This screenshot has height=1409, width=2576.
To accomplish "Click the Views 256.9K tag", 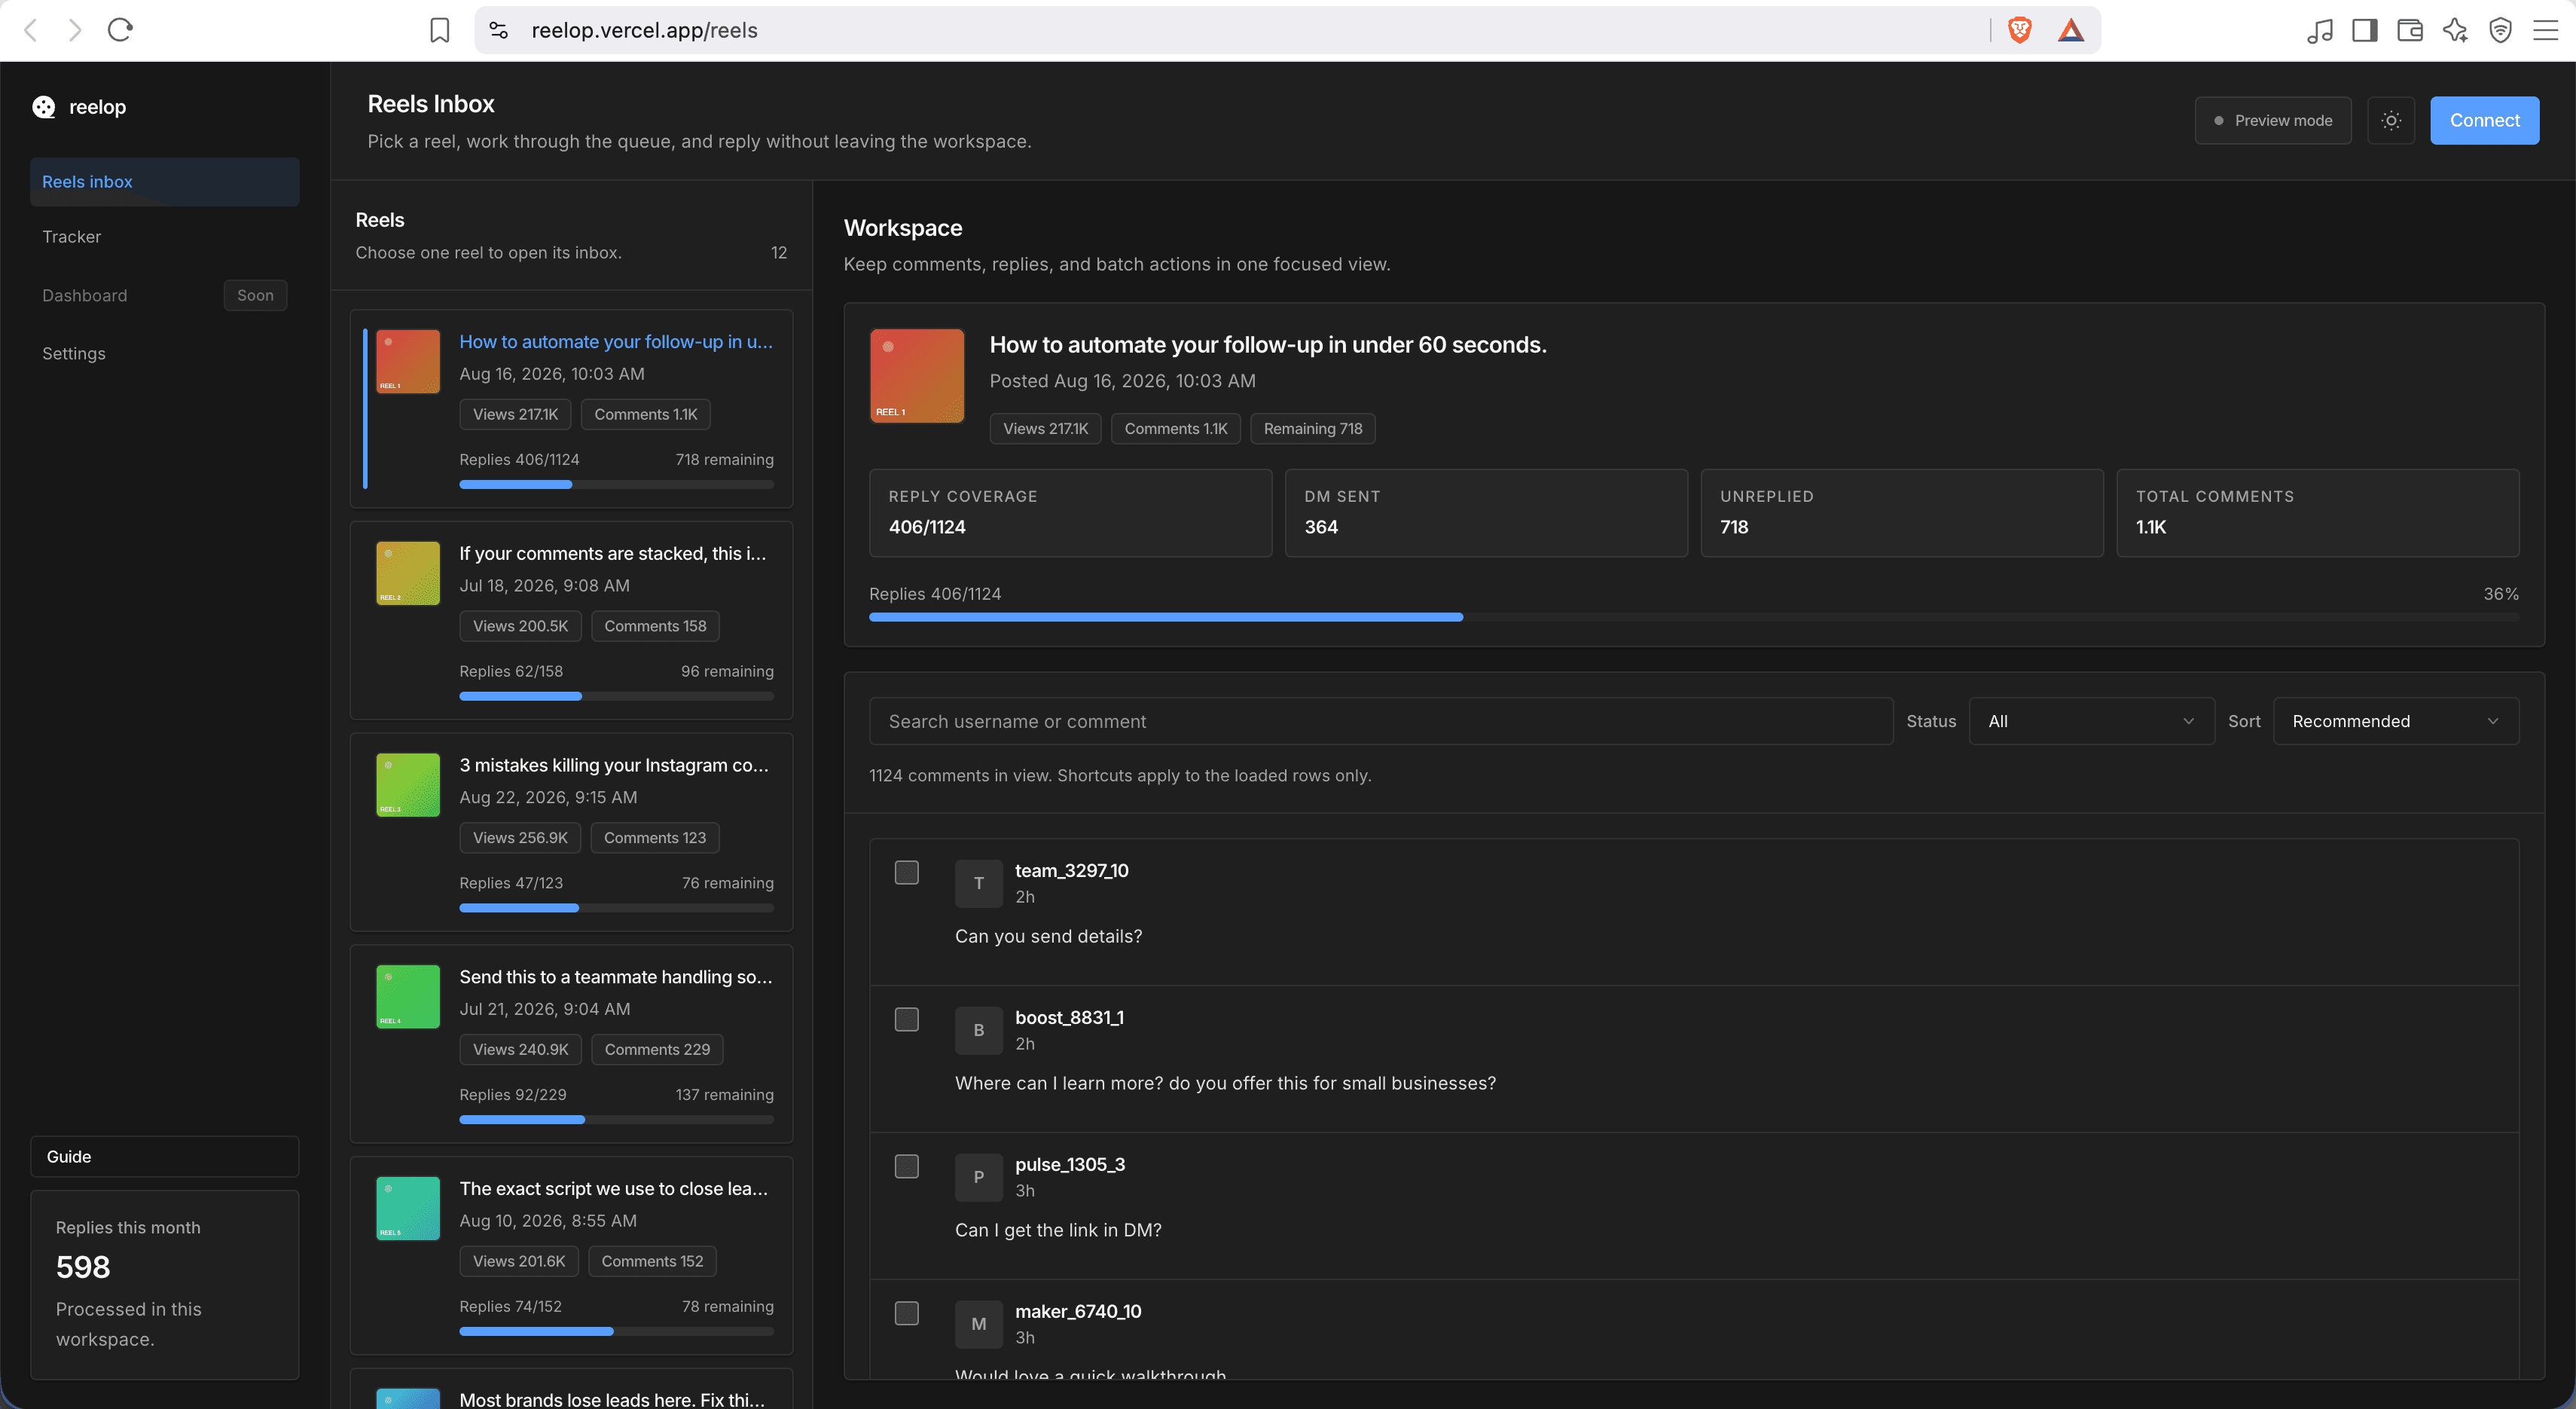I will pos(520,837).
